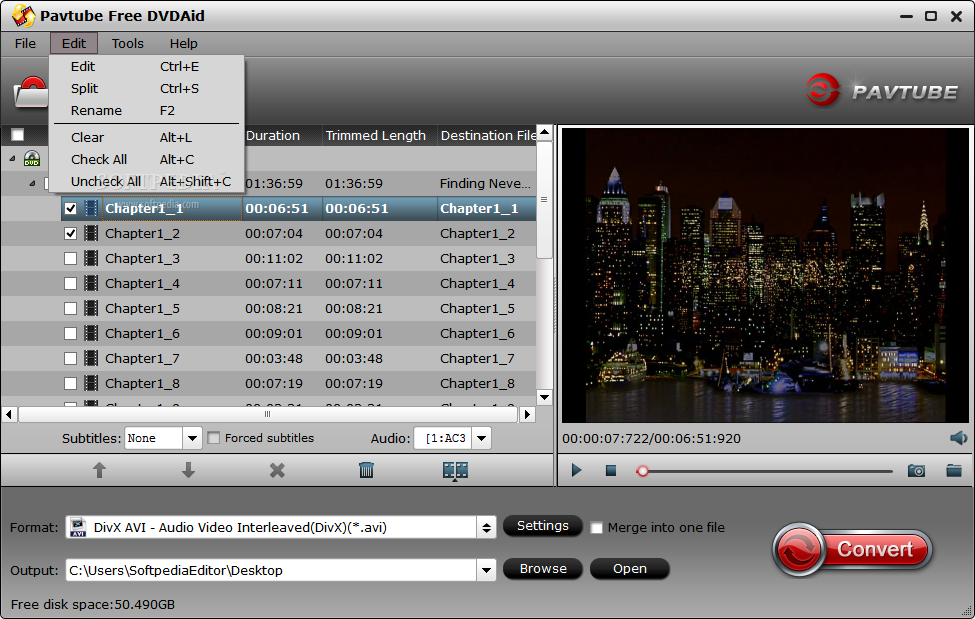Click the Browse button
This screenshot has height=619, width=975.
pyautogui.click(x=542, y=569)
